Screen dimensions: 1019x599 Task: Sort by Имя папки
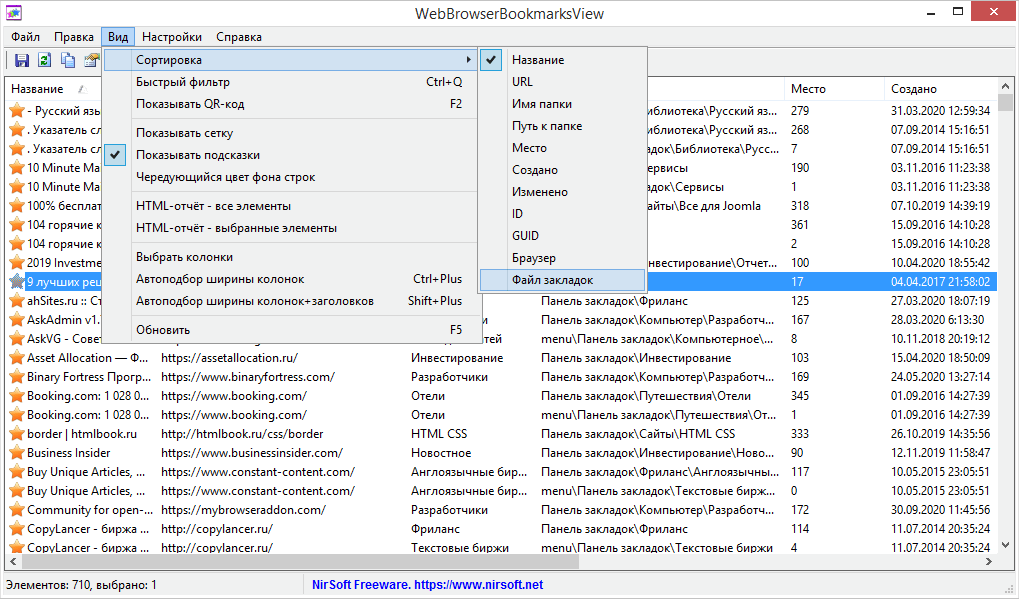point(563,104)
